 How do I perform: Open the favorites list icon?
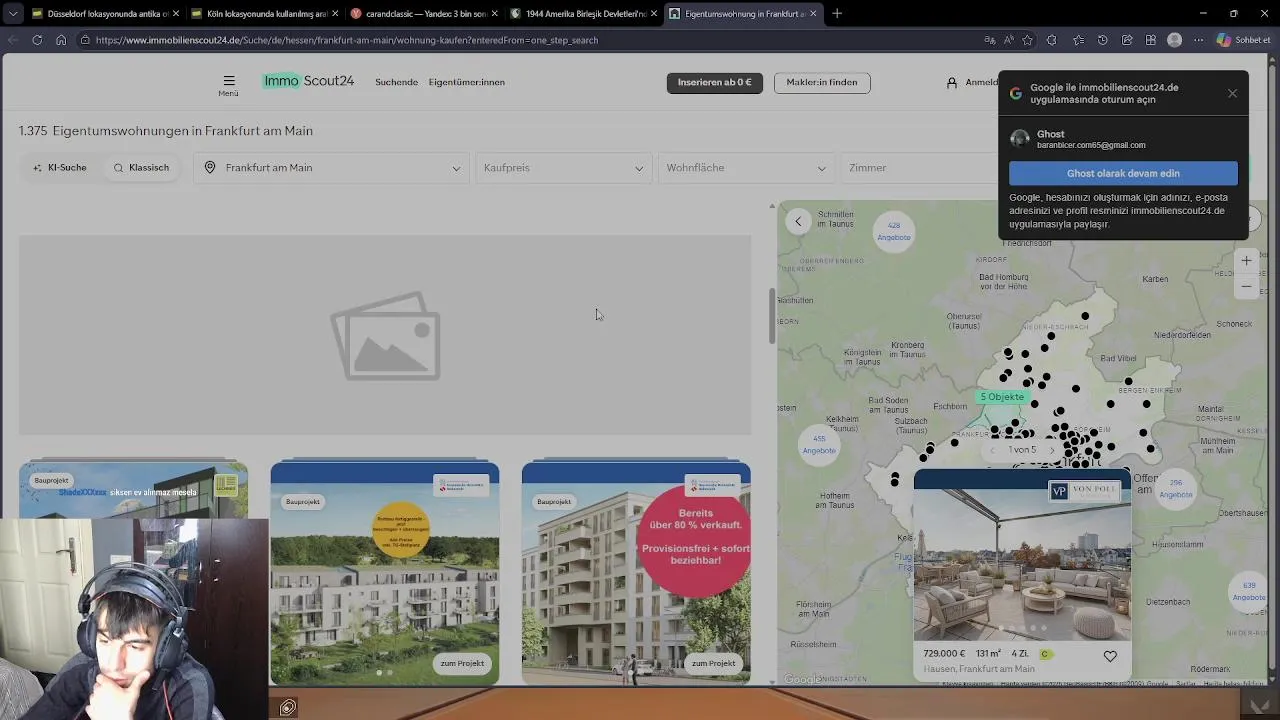point(1078,40)
